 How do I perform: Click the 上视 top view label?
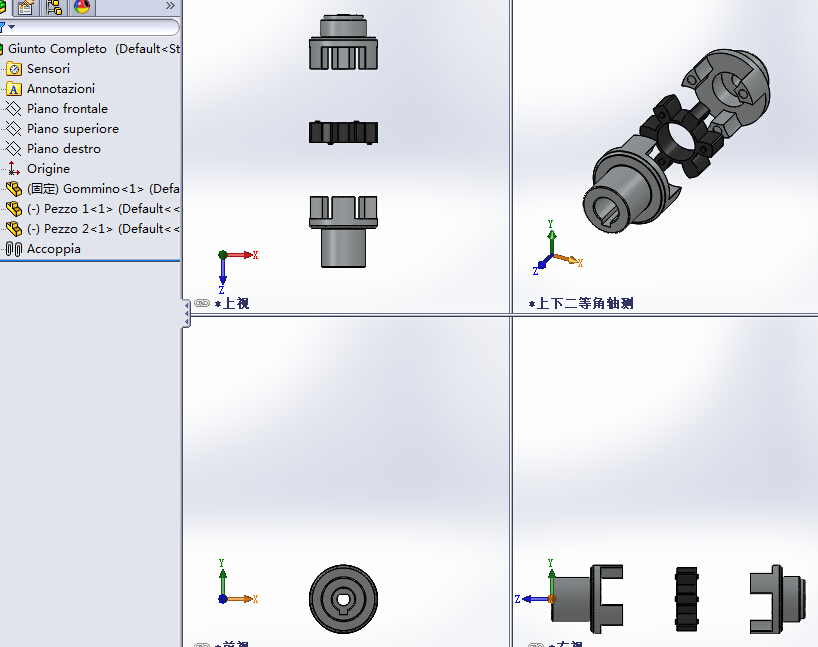click(x=232, y=303)
